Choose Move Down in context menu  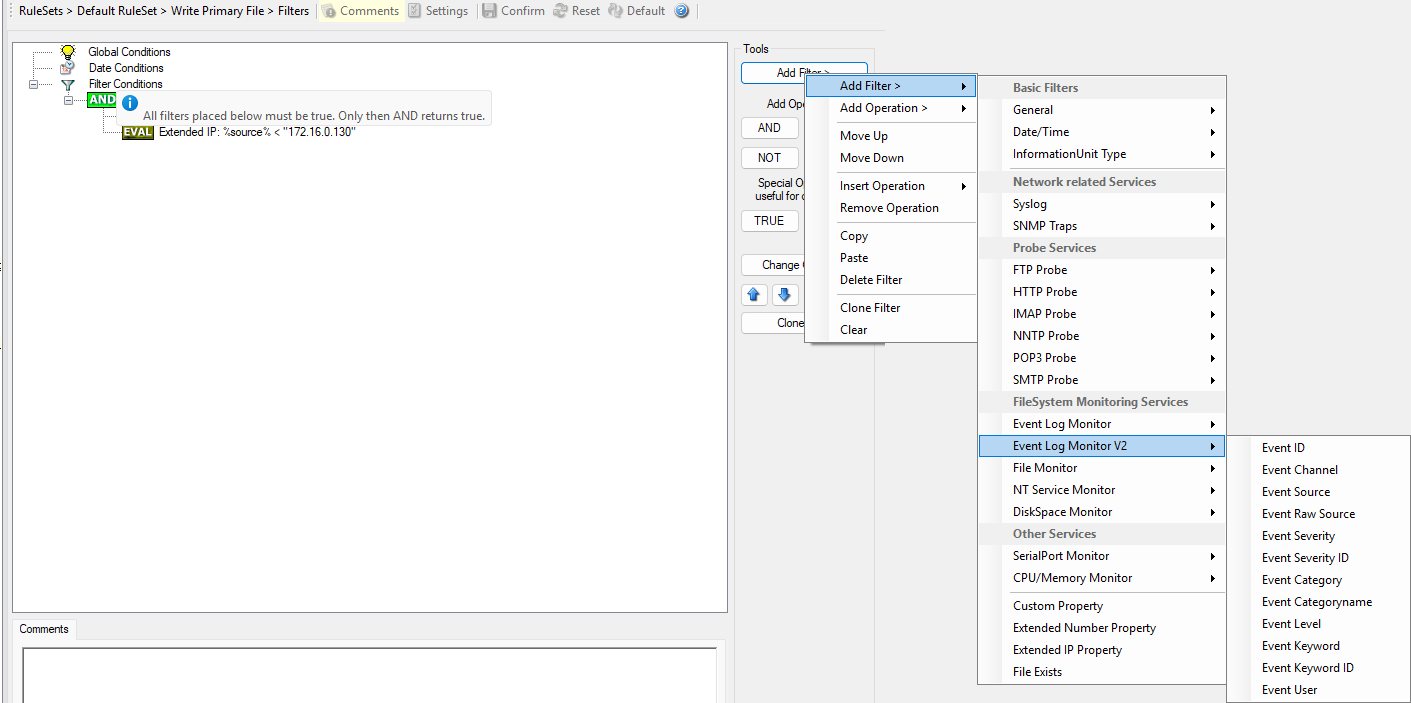(x=891, y=158)
